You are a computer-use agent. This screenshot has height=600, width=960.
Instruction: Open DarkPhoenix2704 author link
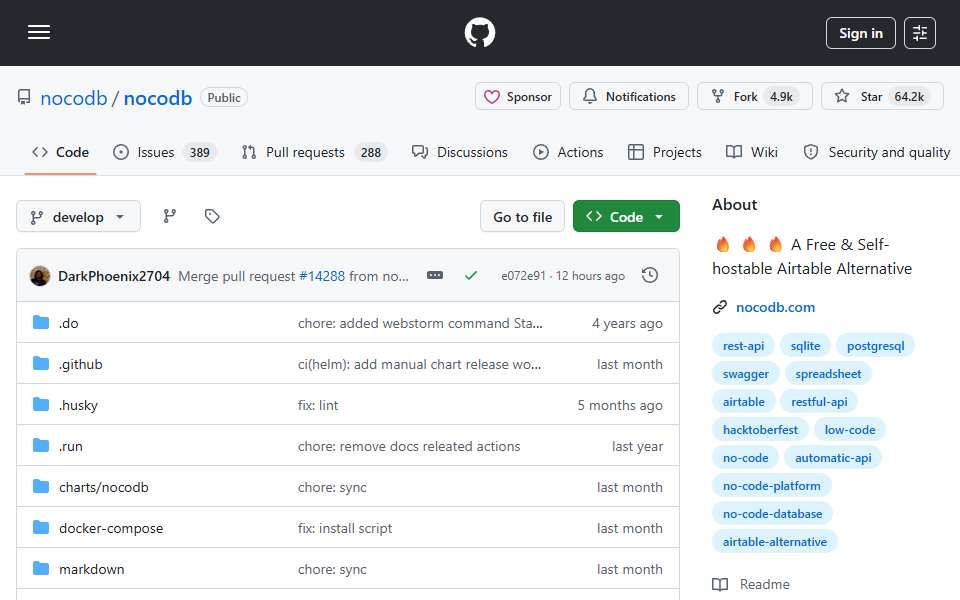(114, 276)
